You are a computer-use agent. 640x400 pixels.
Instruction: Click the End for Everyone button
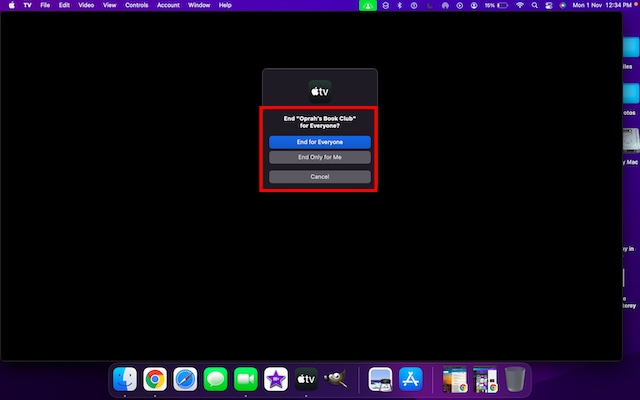320,142
